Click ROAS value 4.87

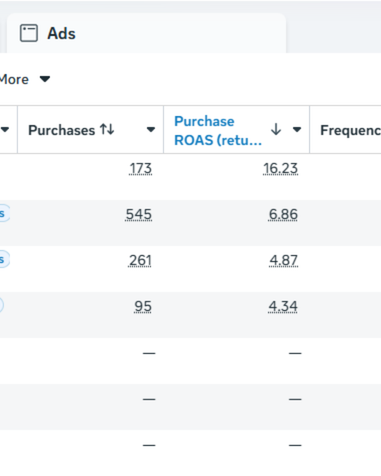pyautogui.click(x=283, y=261)
